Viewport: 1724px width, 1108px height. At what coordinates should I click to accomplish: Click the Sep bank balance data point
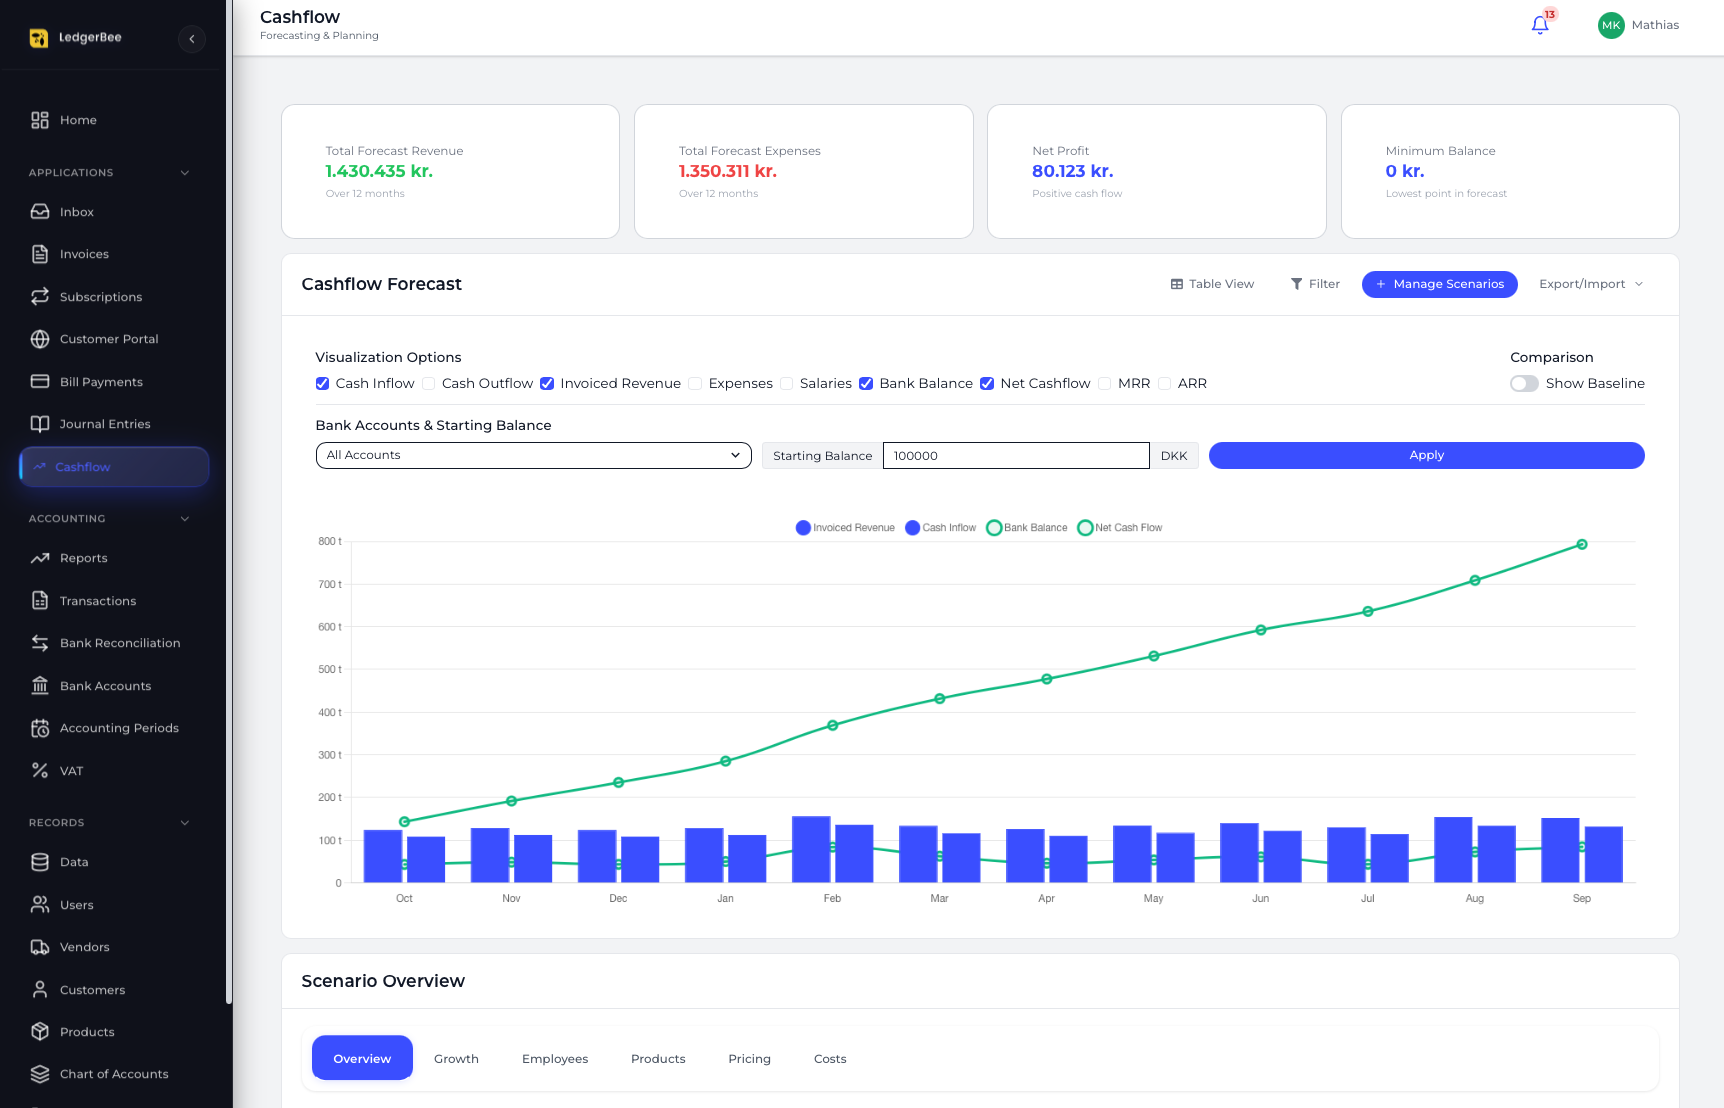pyautogui.click(x=1582, y=545)
